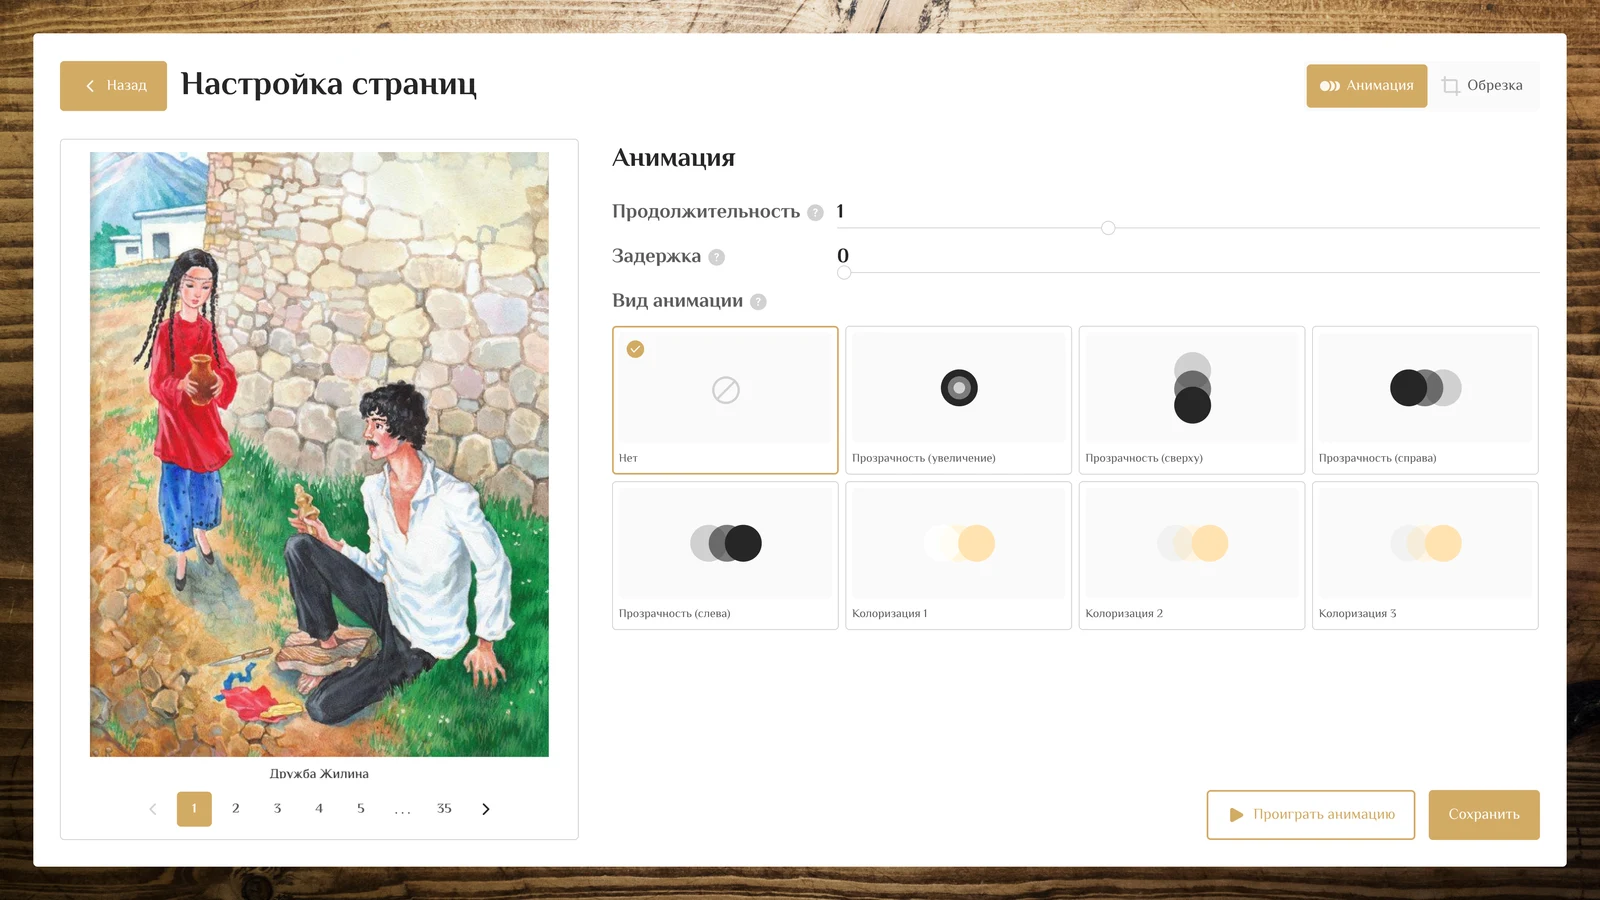Select Колоризация 1 animation

[958, 556]
